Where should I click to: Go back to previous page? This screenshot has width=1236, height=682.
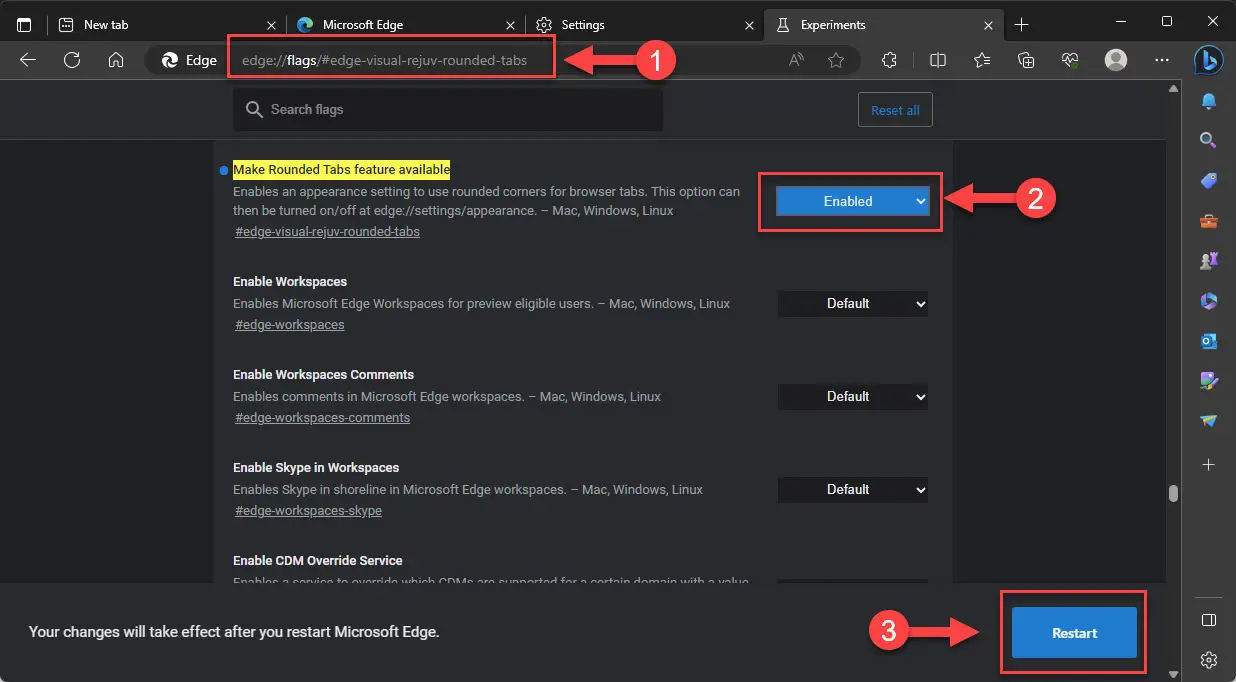click(x=28, y=60)
